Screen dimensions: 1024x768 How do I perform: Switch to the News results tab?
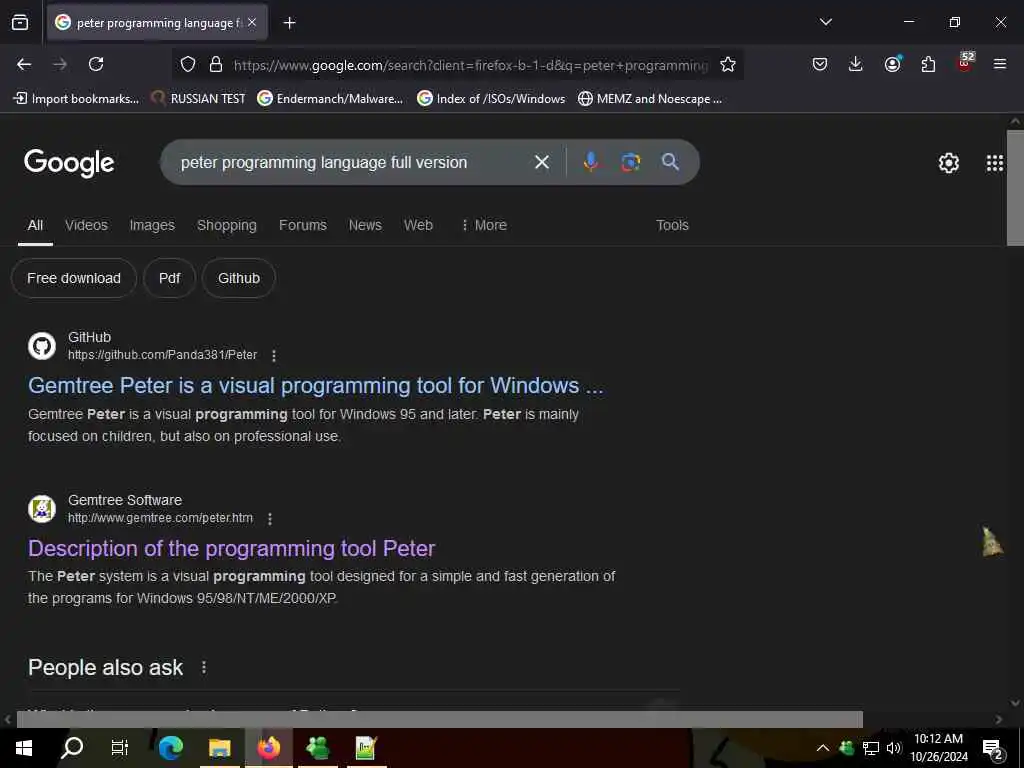coord(365,225)
